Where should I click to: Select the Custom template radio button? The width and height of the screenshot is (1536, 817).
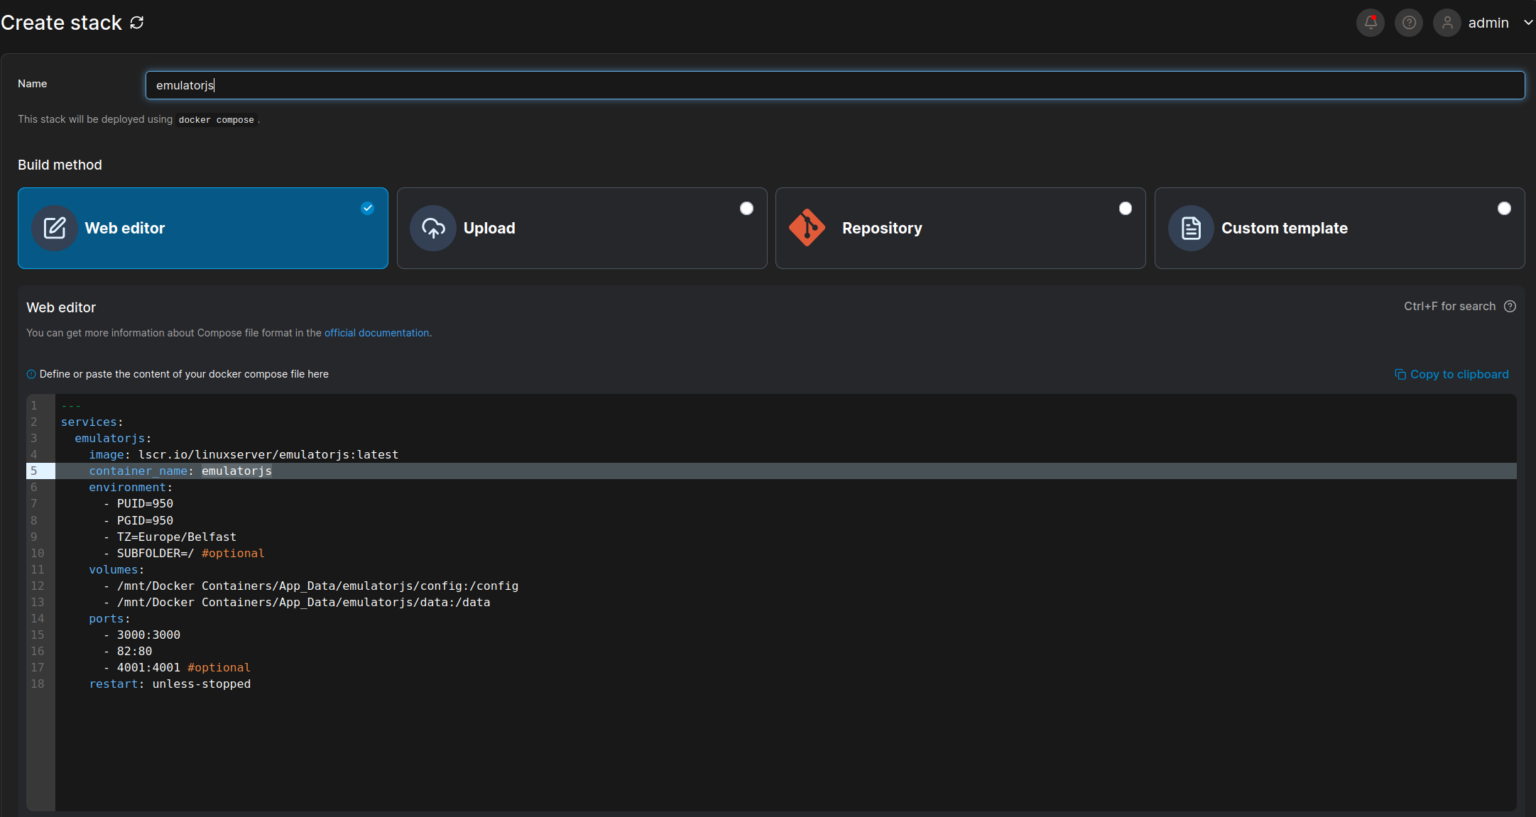pos(1504,208)
